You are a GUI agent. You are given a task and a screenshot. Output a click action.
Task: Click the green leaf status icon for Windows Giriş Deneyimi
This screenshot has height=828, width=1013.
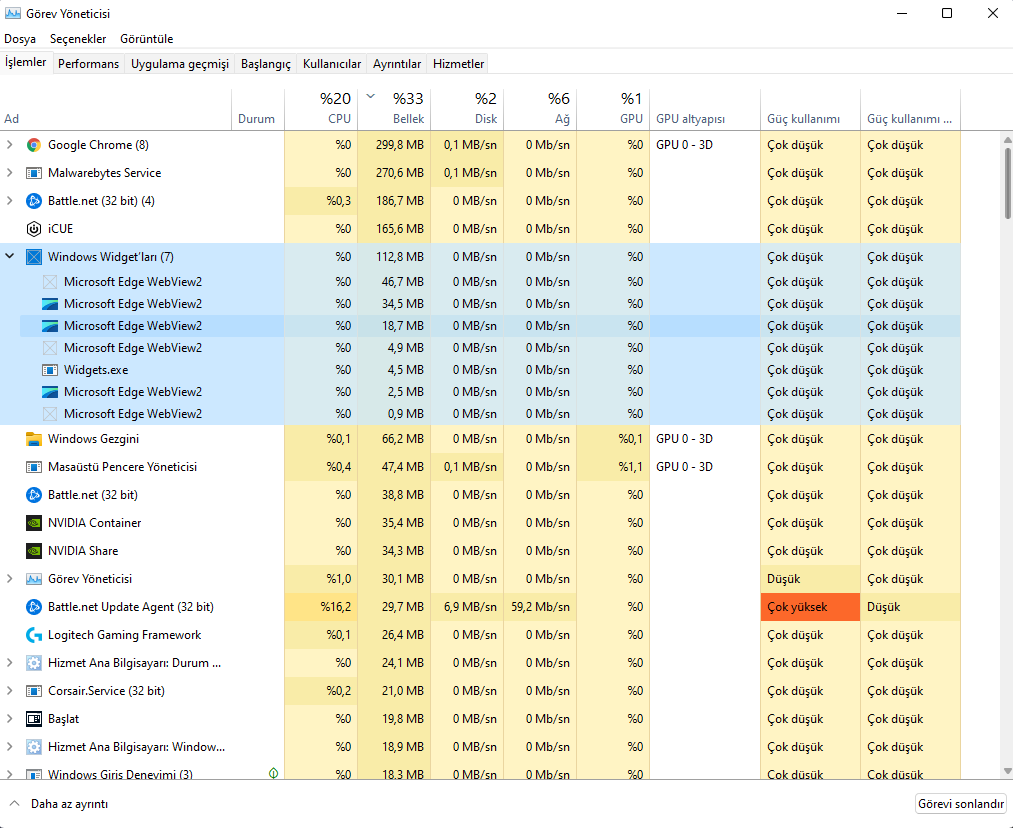(x=273, y=773)
